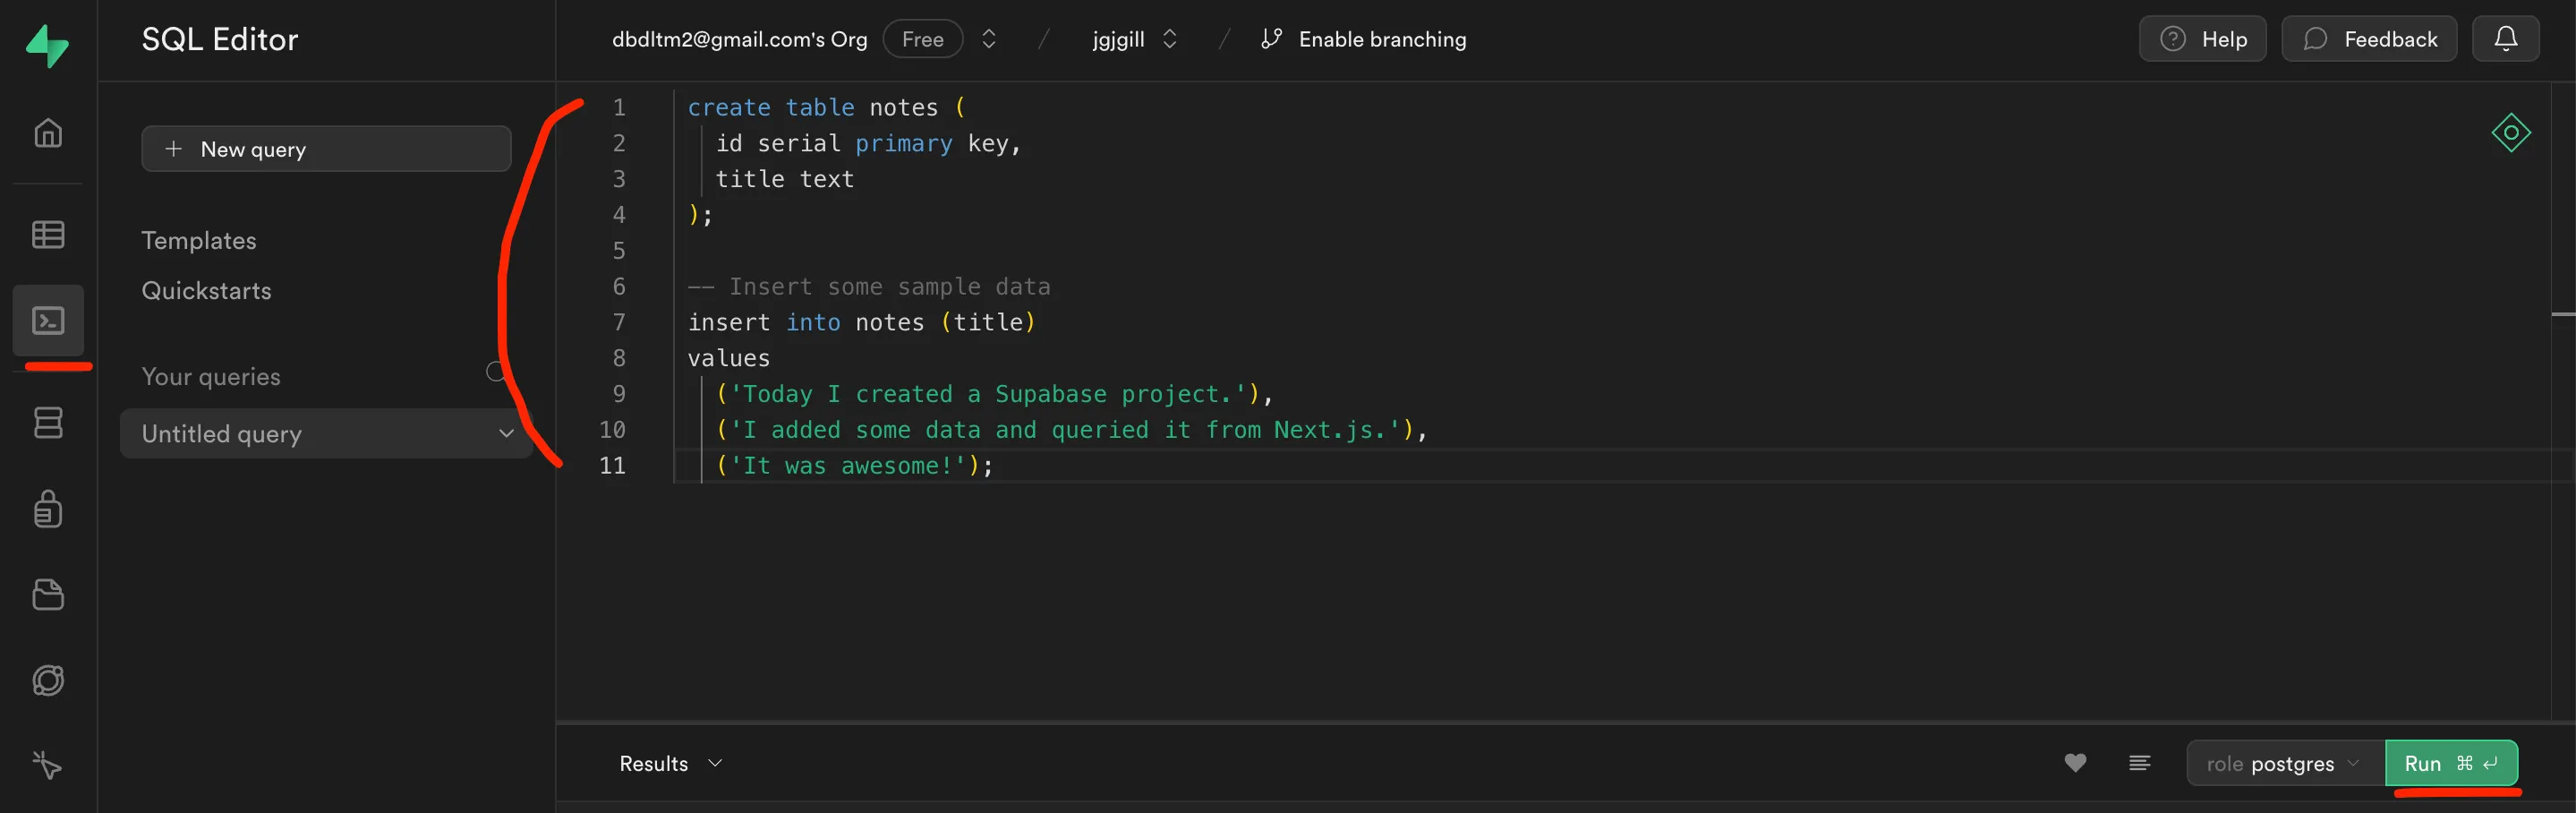Viewport: 2576px width, 813px height.
Task: Open the Table Editor icon
Action: pyautogui.click(x=47, y=234)
